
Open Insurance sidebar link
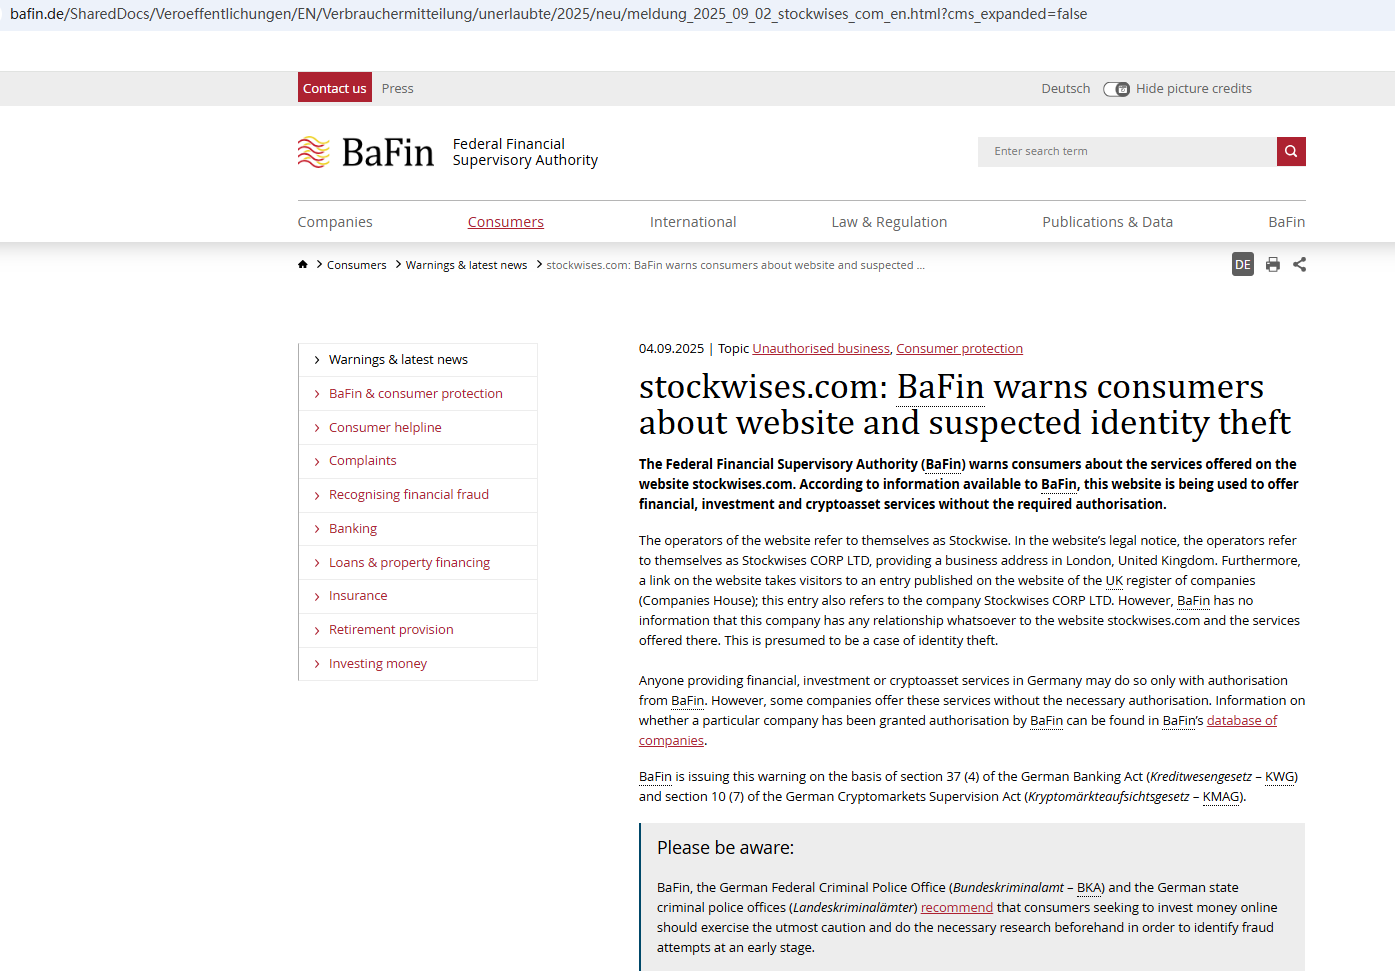[x=358, y=595]
